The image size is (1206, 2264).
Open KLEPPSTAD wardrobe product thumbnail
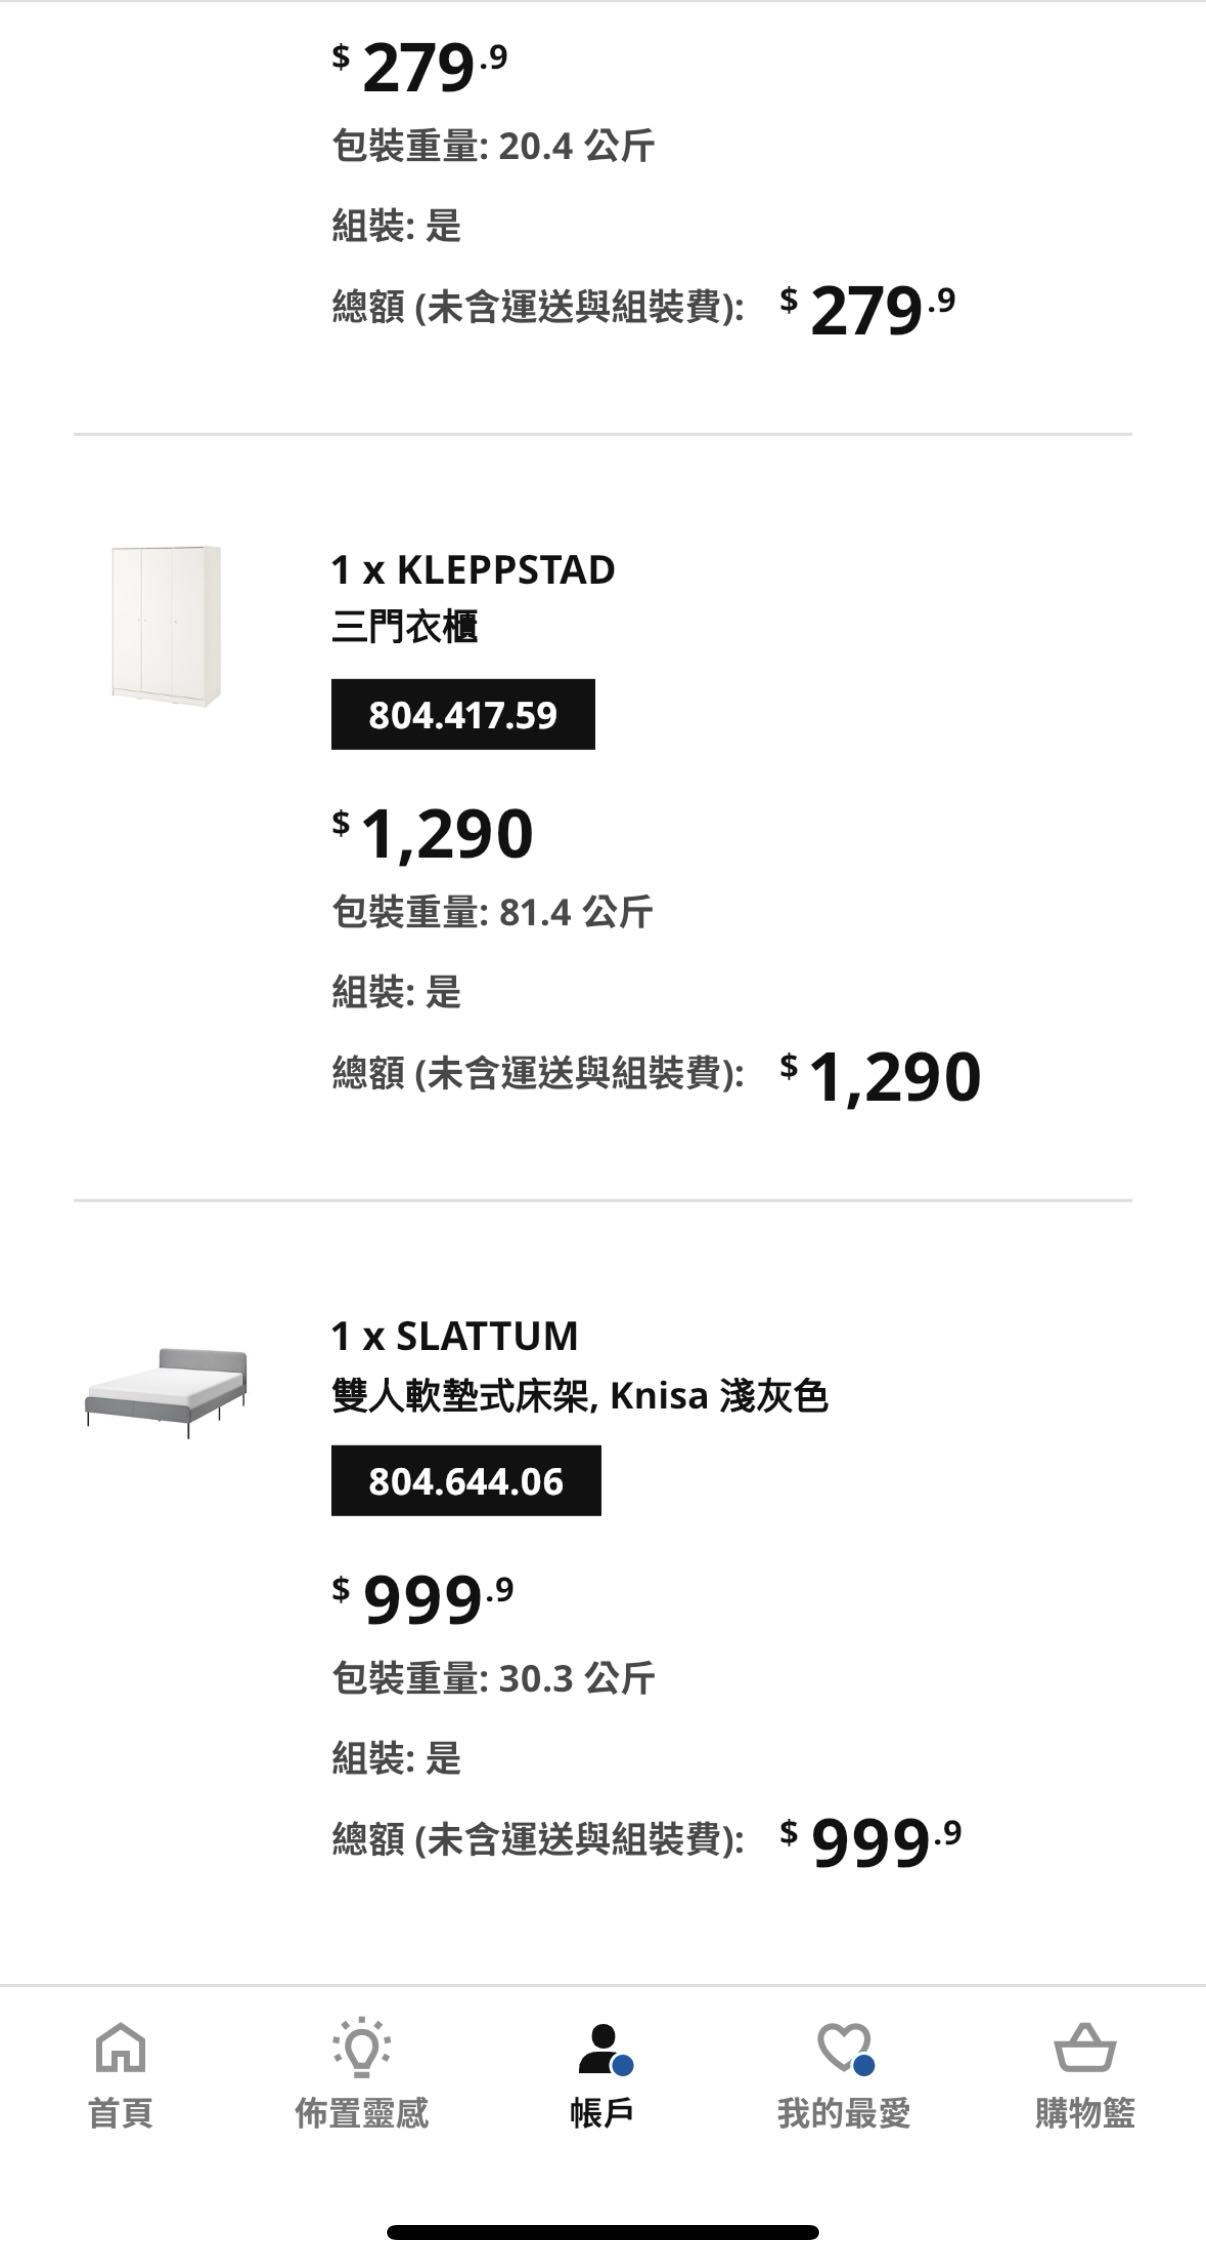click(166, 625)
